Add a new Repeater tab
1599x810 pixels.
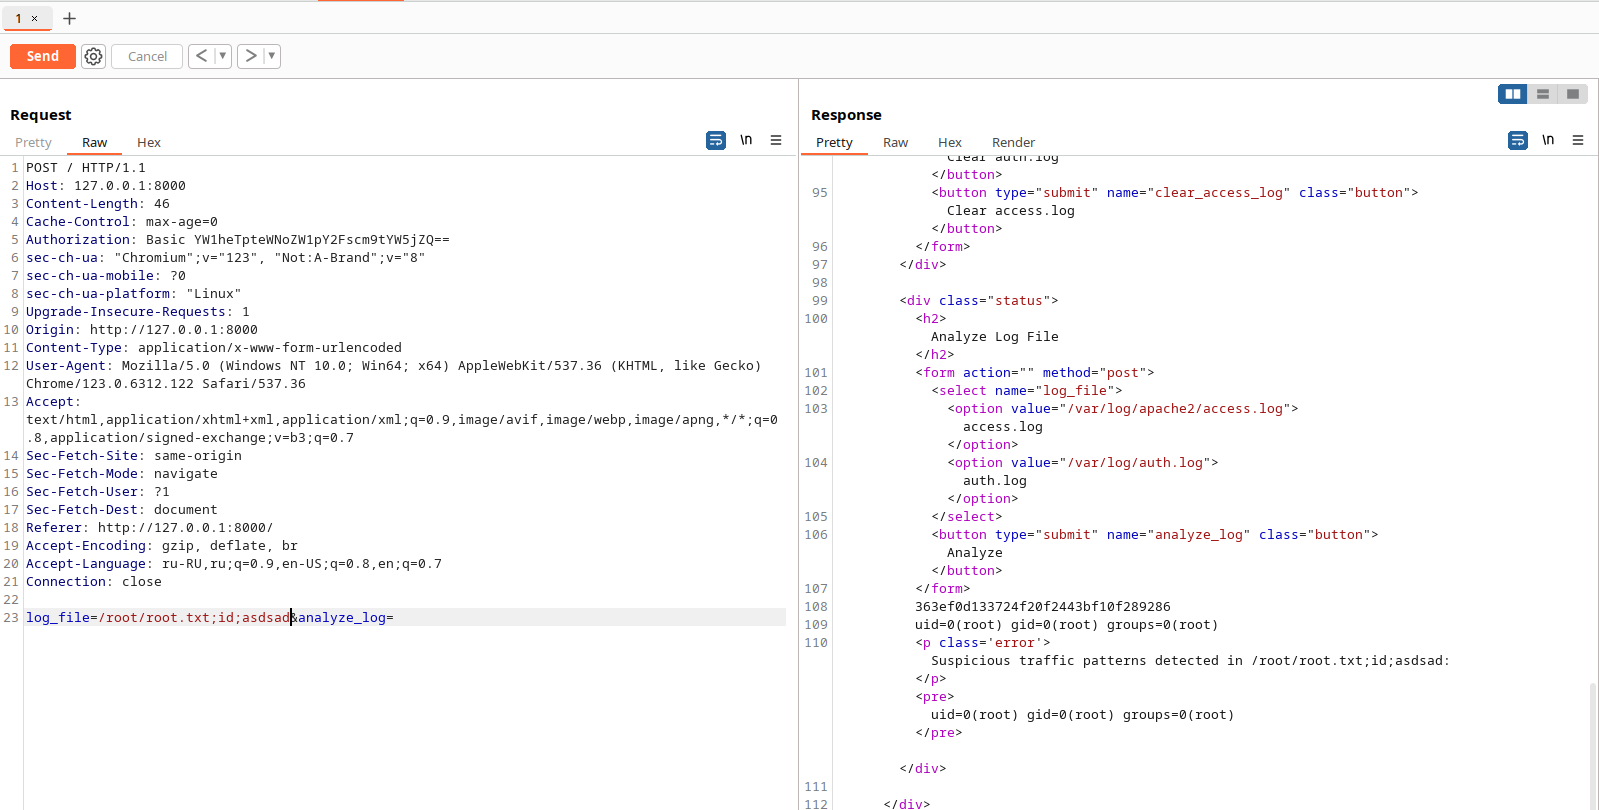pos(69,18)
